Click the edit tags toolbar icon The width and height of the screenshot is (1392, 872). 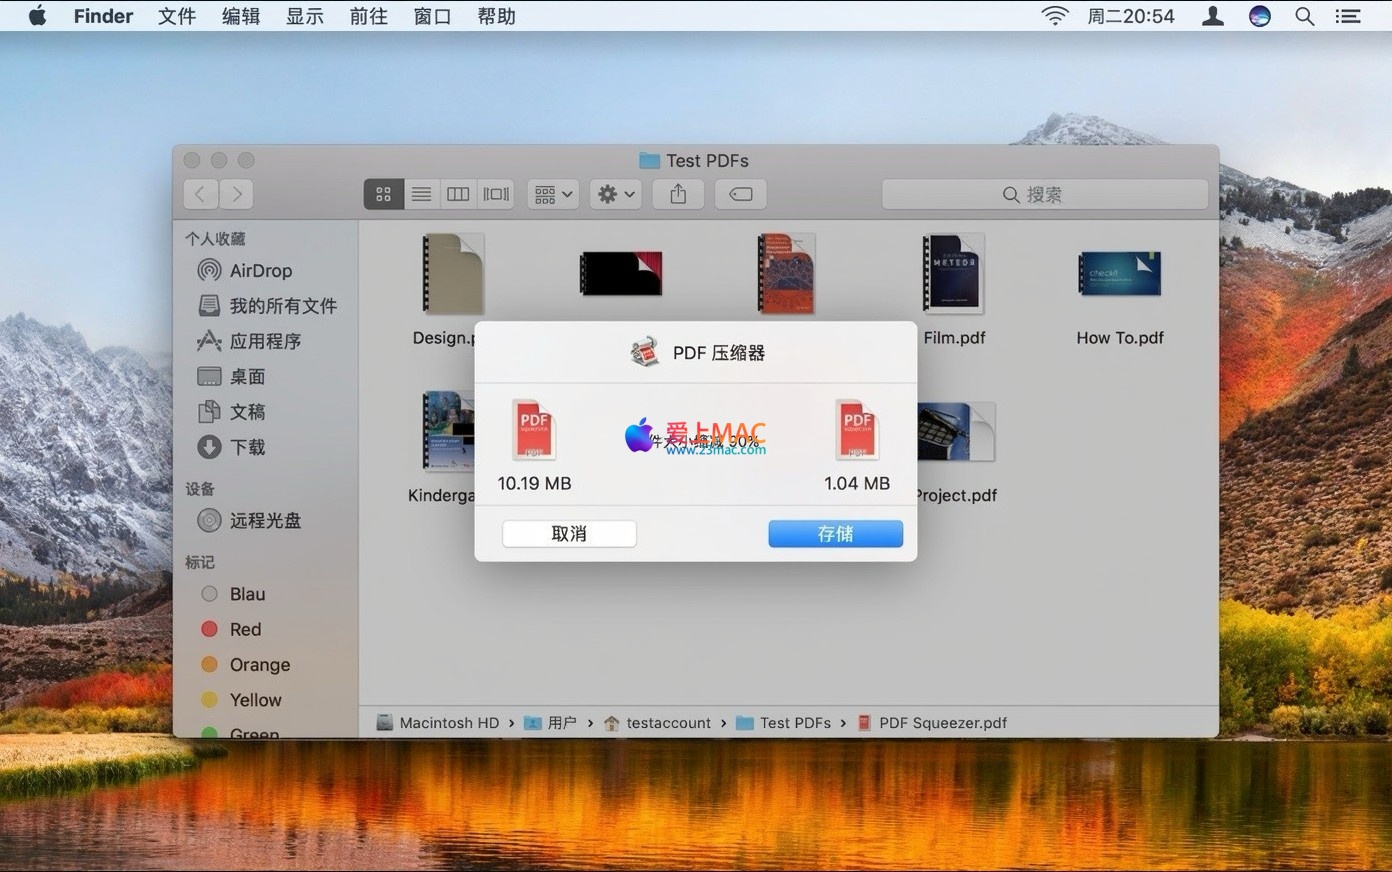pyautogui.click(x=741, y=195)
